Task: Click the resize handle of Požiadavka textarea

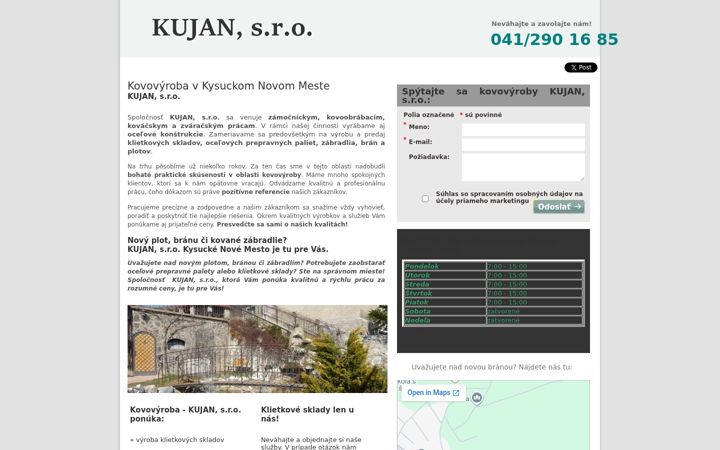Action: (x=582, y=179)
